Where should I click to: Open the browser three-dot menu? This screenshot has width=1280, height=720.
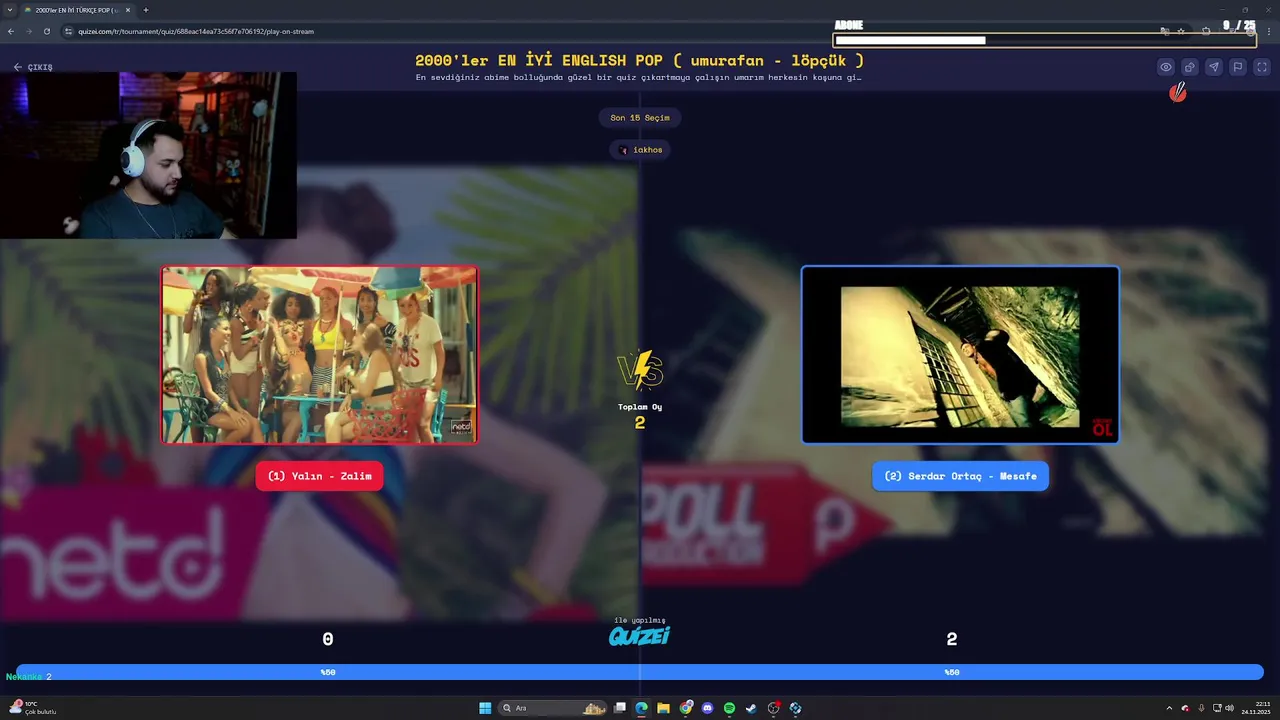point(1269,31)
